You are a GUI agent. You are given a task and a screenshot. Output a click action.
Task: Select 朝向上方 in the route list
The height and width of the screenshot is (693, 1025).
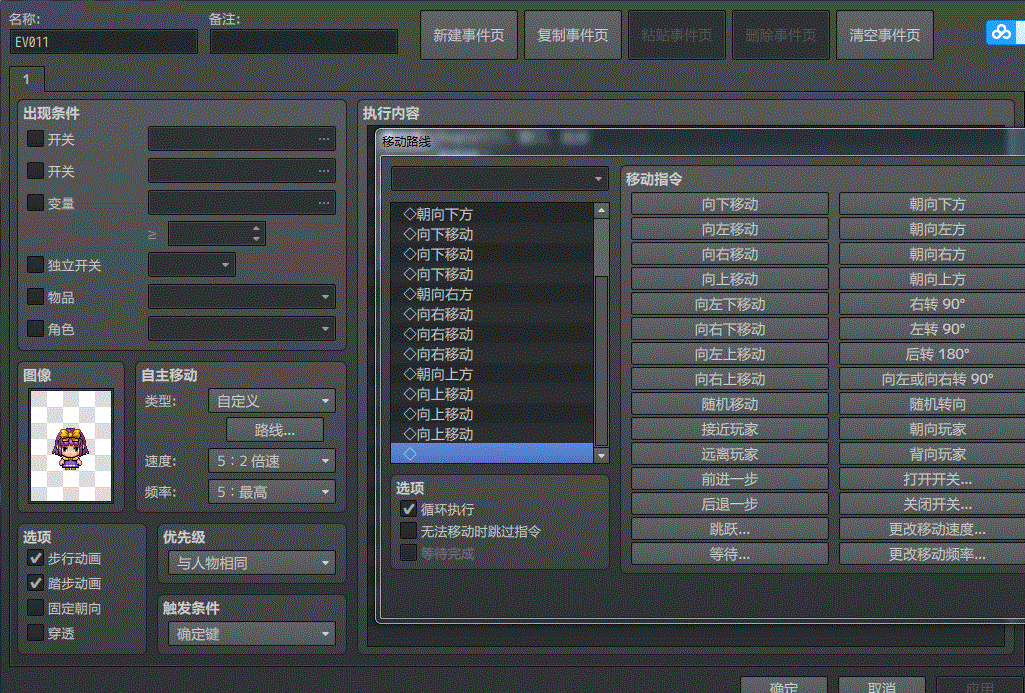point(492,374)
